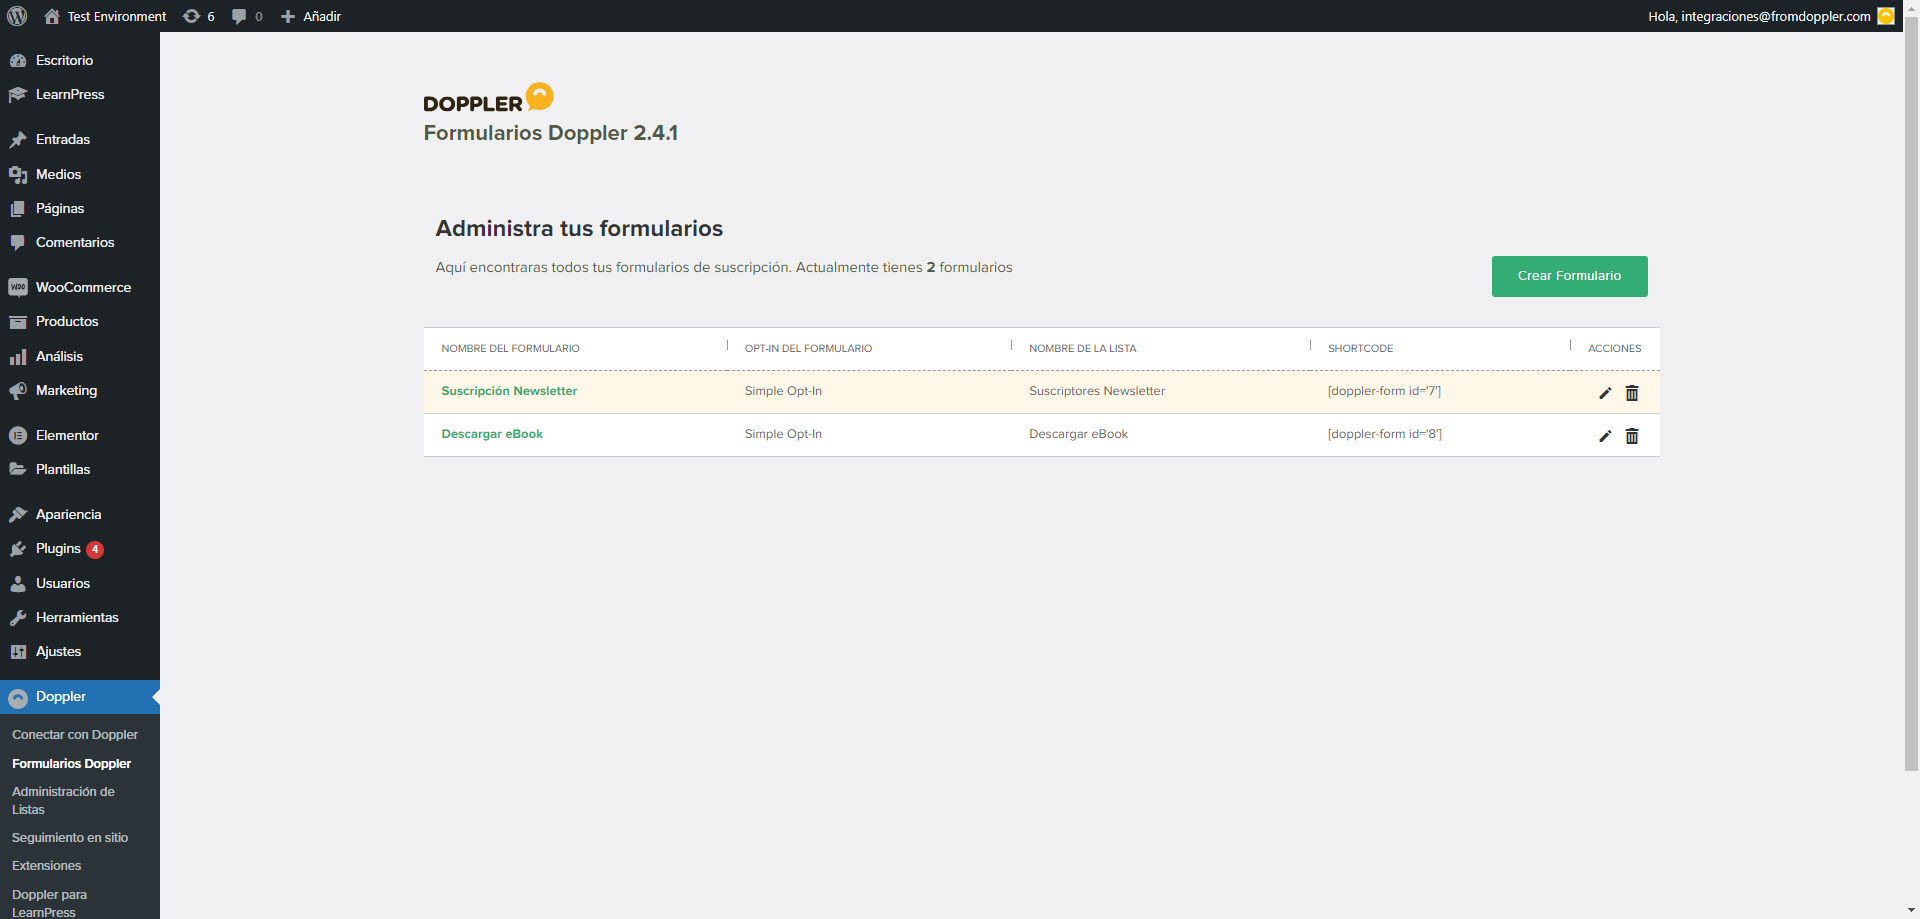
Task: Open the Descargar eBook form link
Action: point(492,434)
